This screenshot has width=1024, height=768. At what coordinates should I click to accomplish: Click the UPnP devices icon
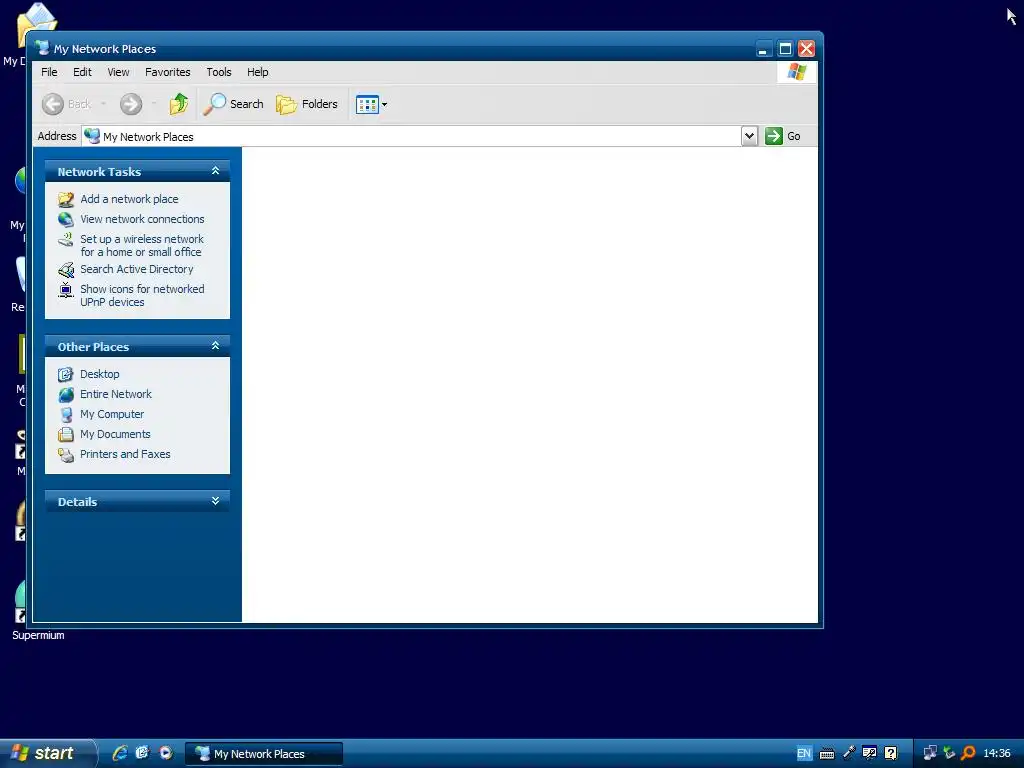tap(66, 290)
